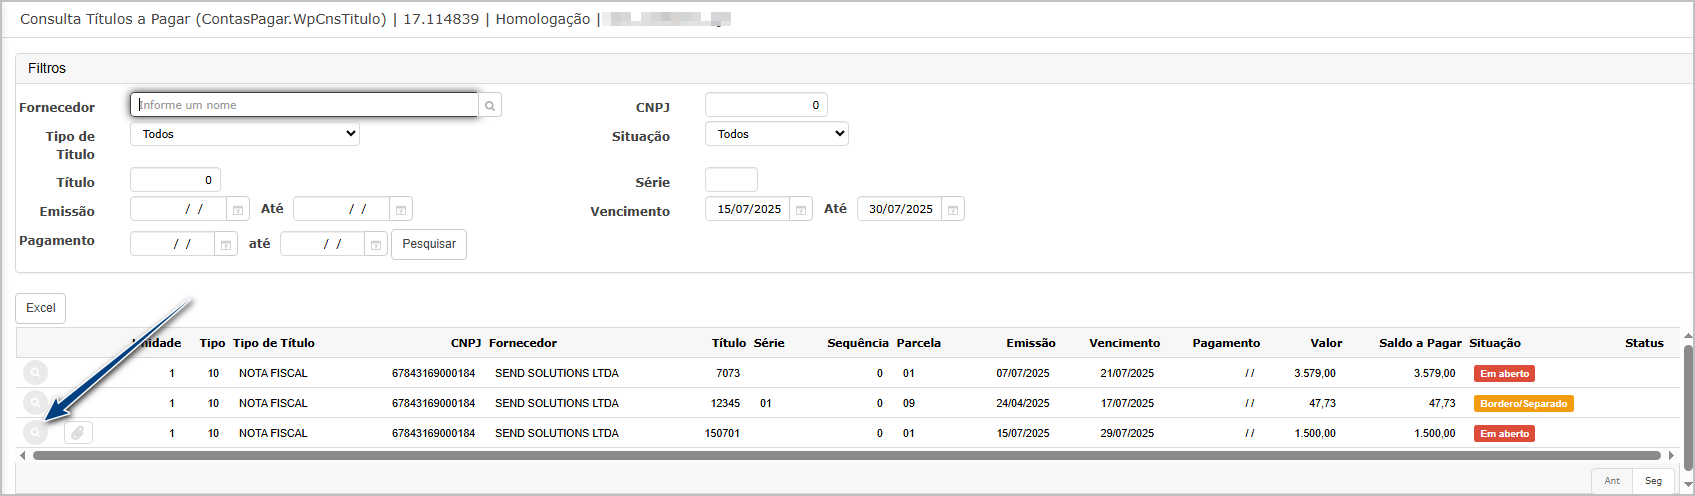Export results with the Excel button
1695x496 pixels.
[x=41, y=308]
